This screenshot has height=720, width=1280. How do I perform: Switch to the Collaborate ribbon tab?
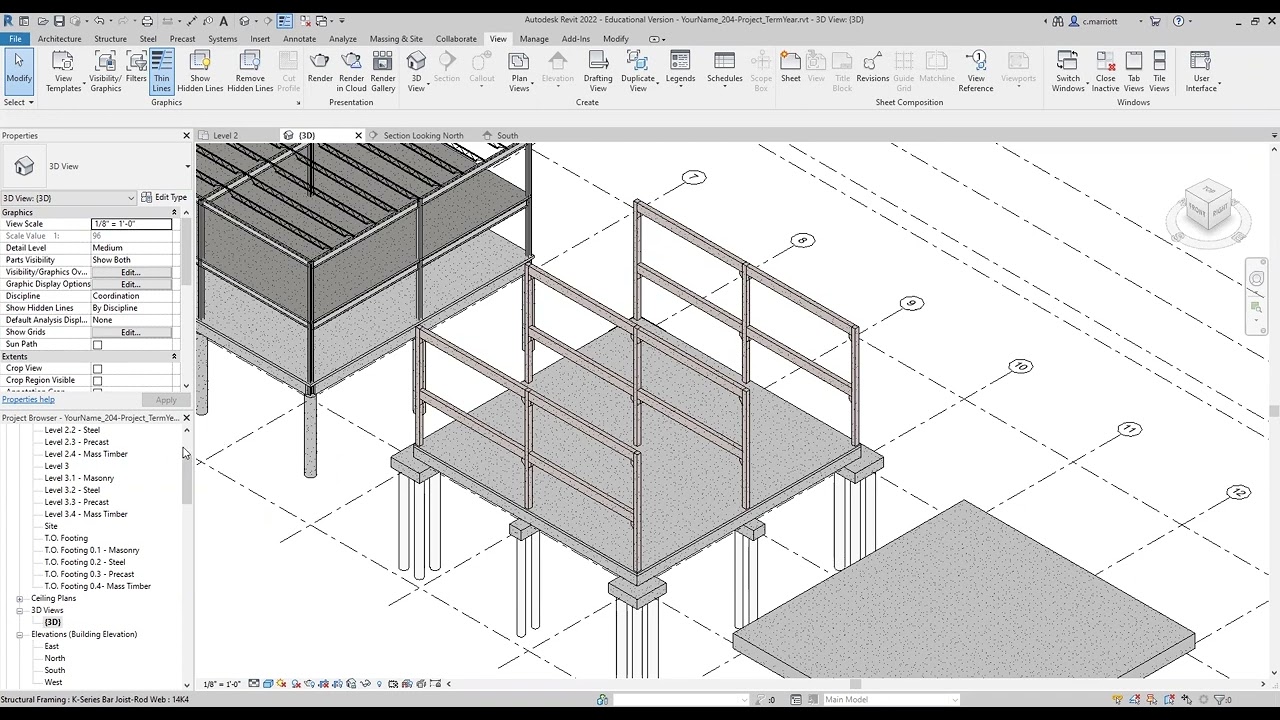(x=456, y=39)
